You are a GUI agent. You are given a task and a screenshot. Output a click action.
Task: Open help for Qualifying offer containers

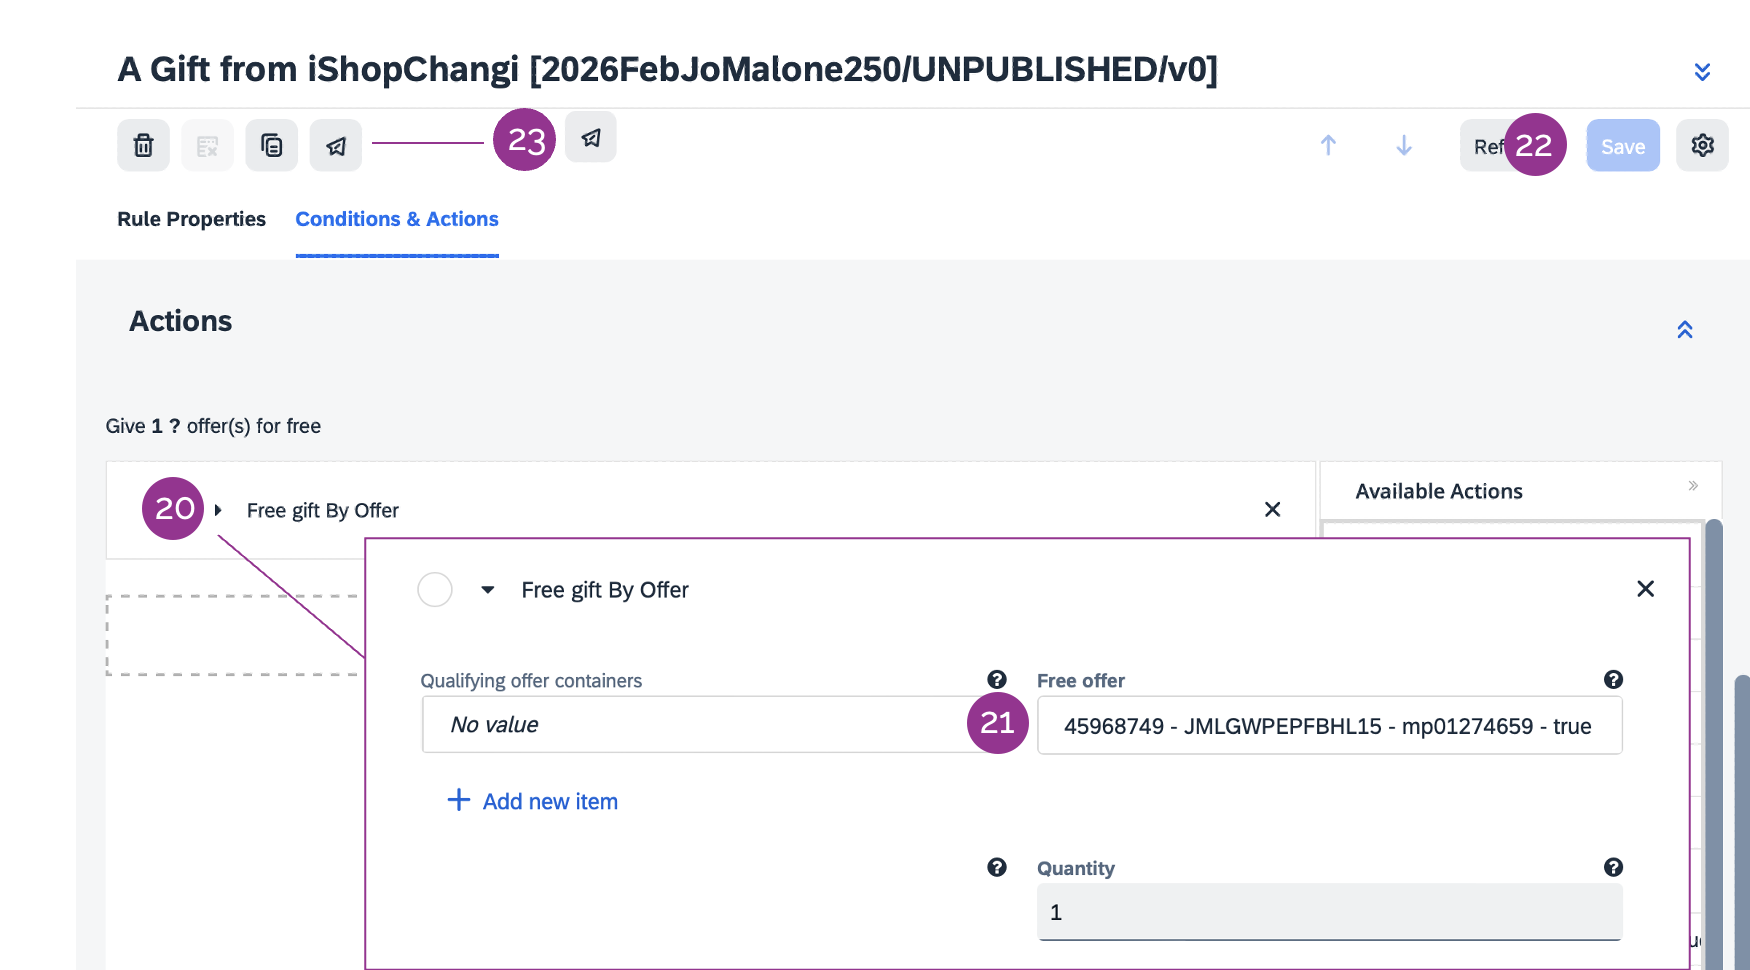(996, 680)
